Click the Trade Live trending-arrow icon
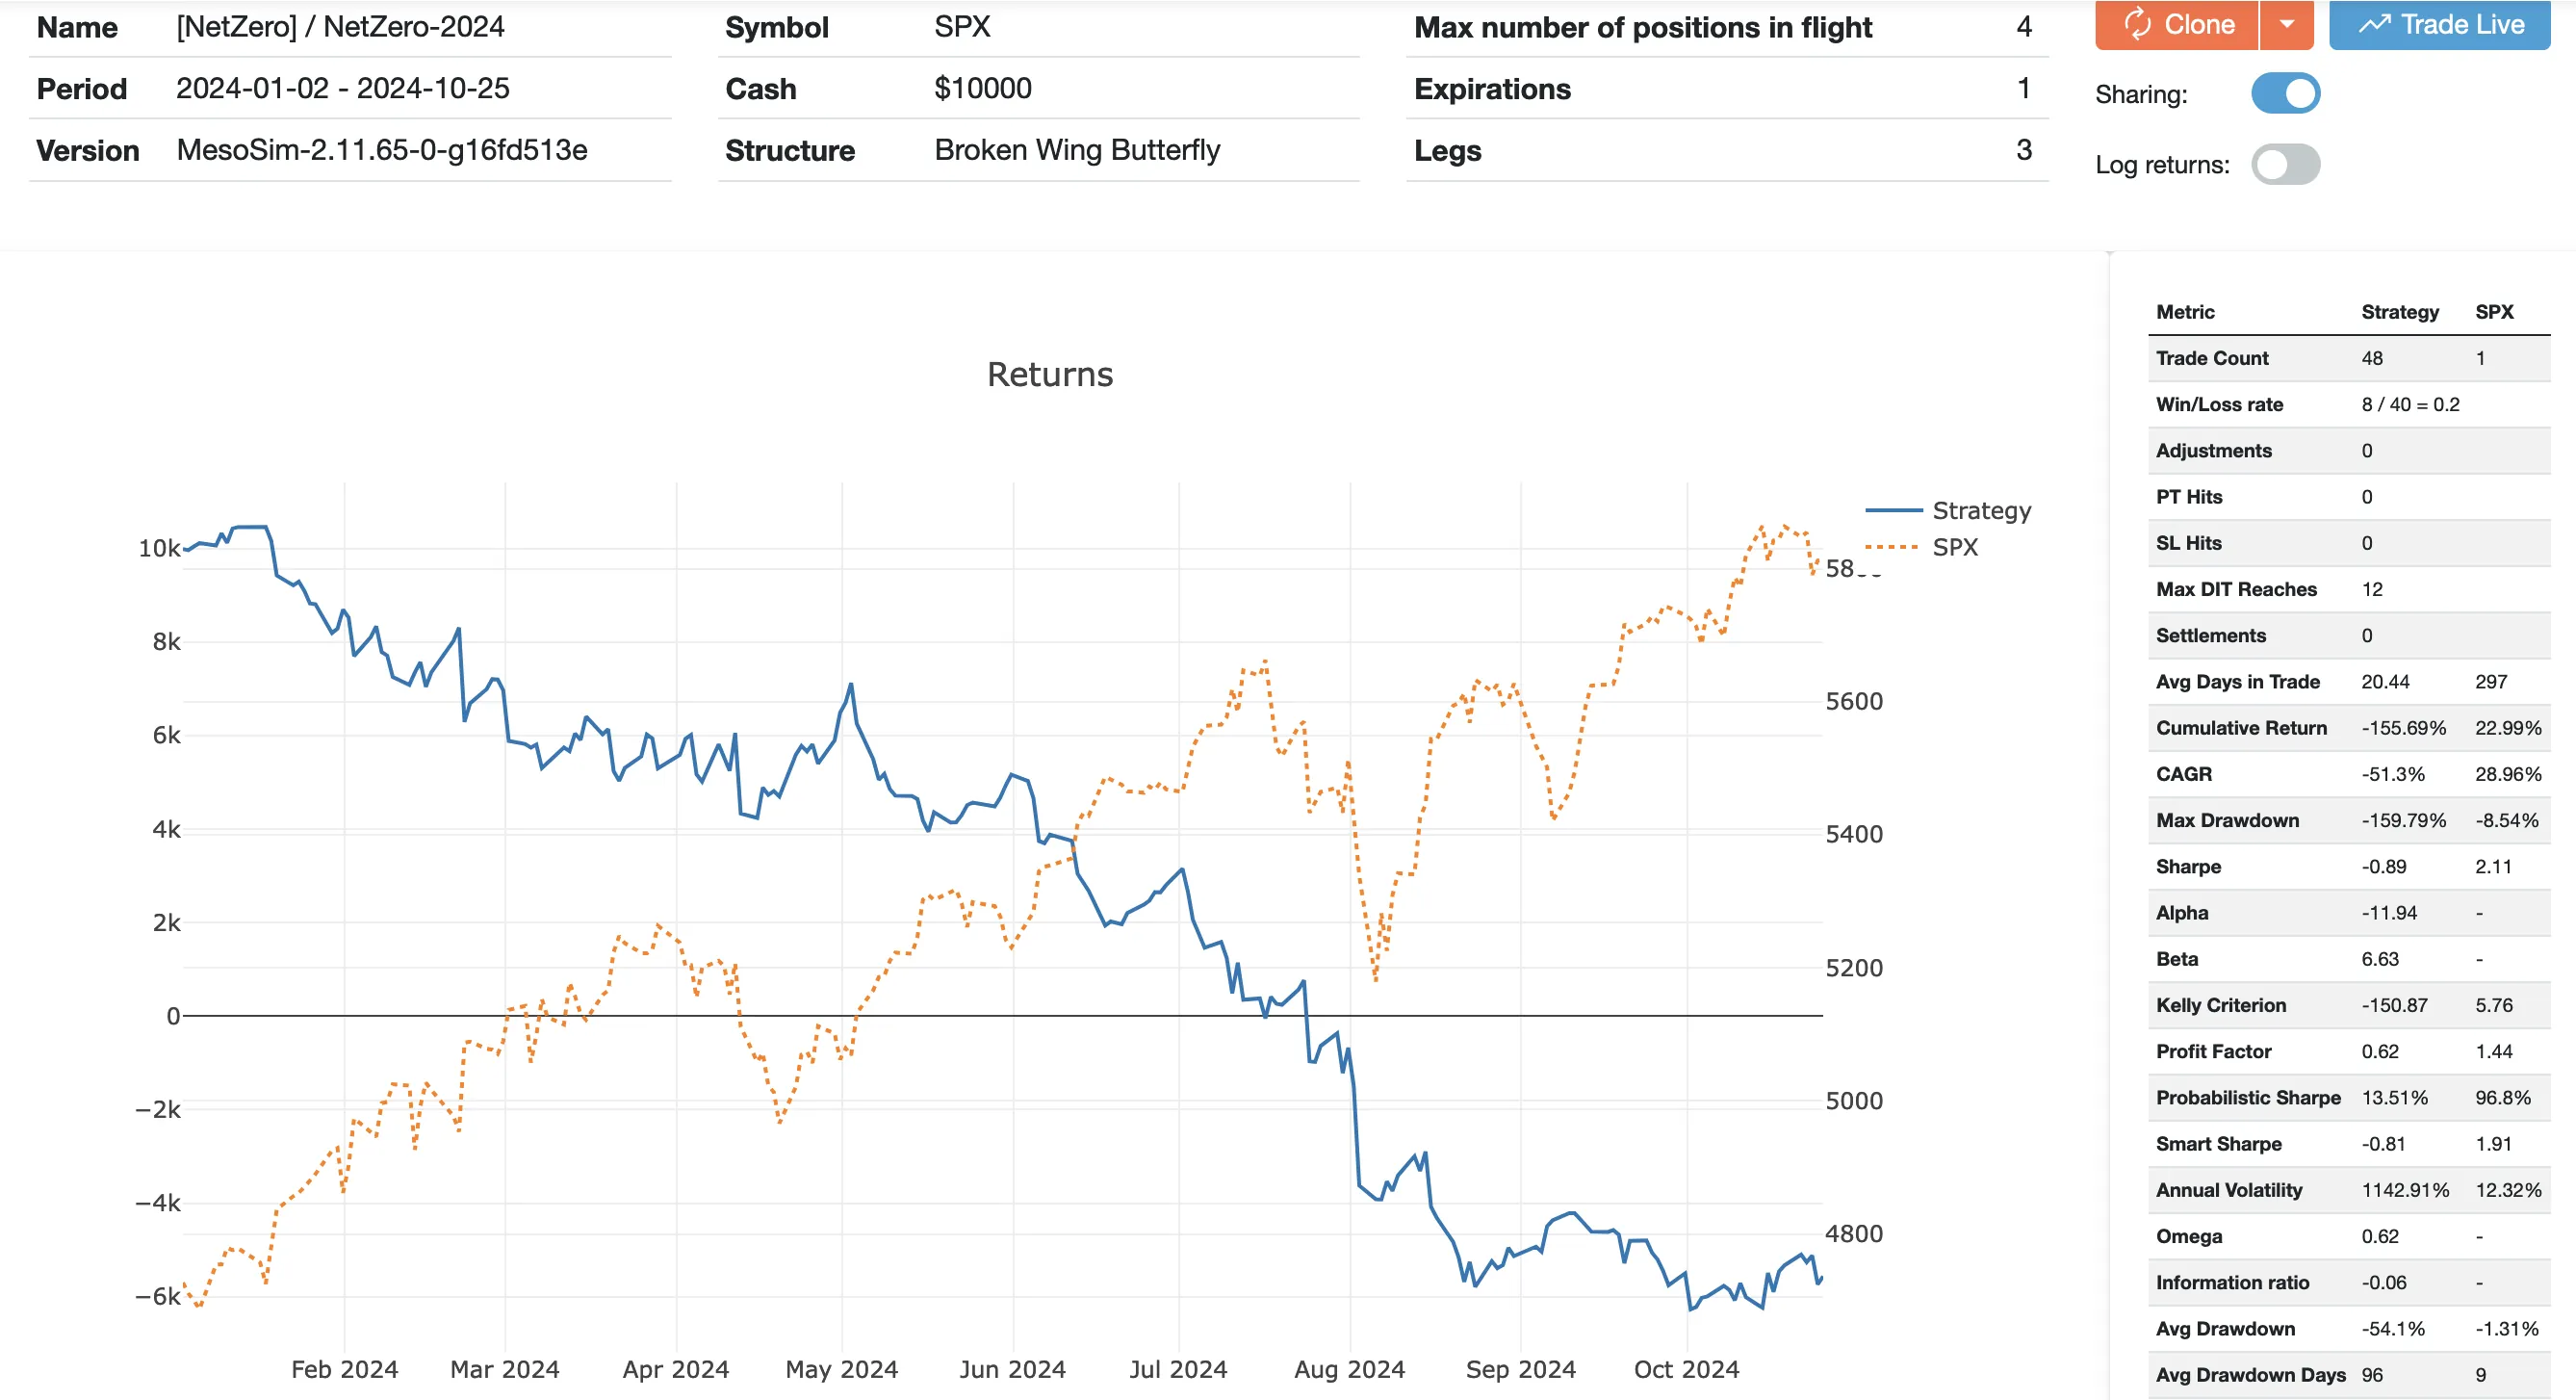 2375,24
